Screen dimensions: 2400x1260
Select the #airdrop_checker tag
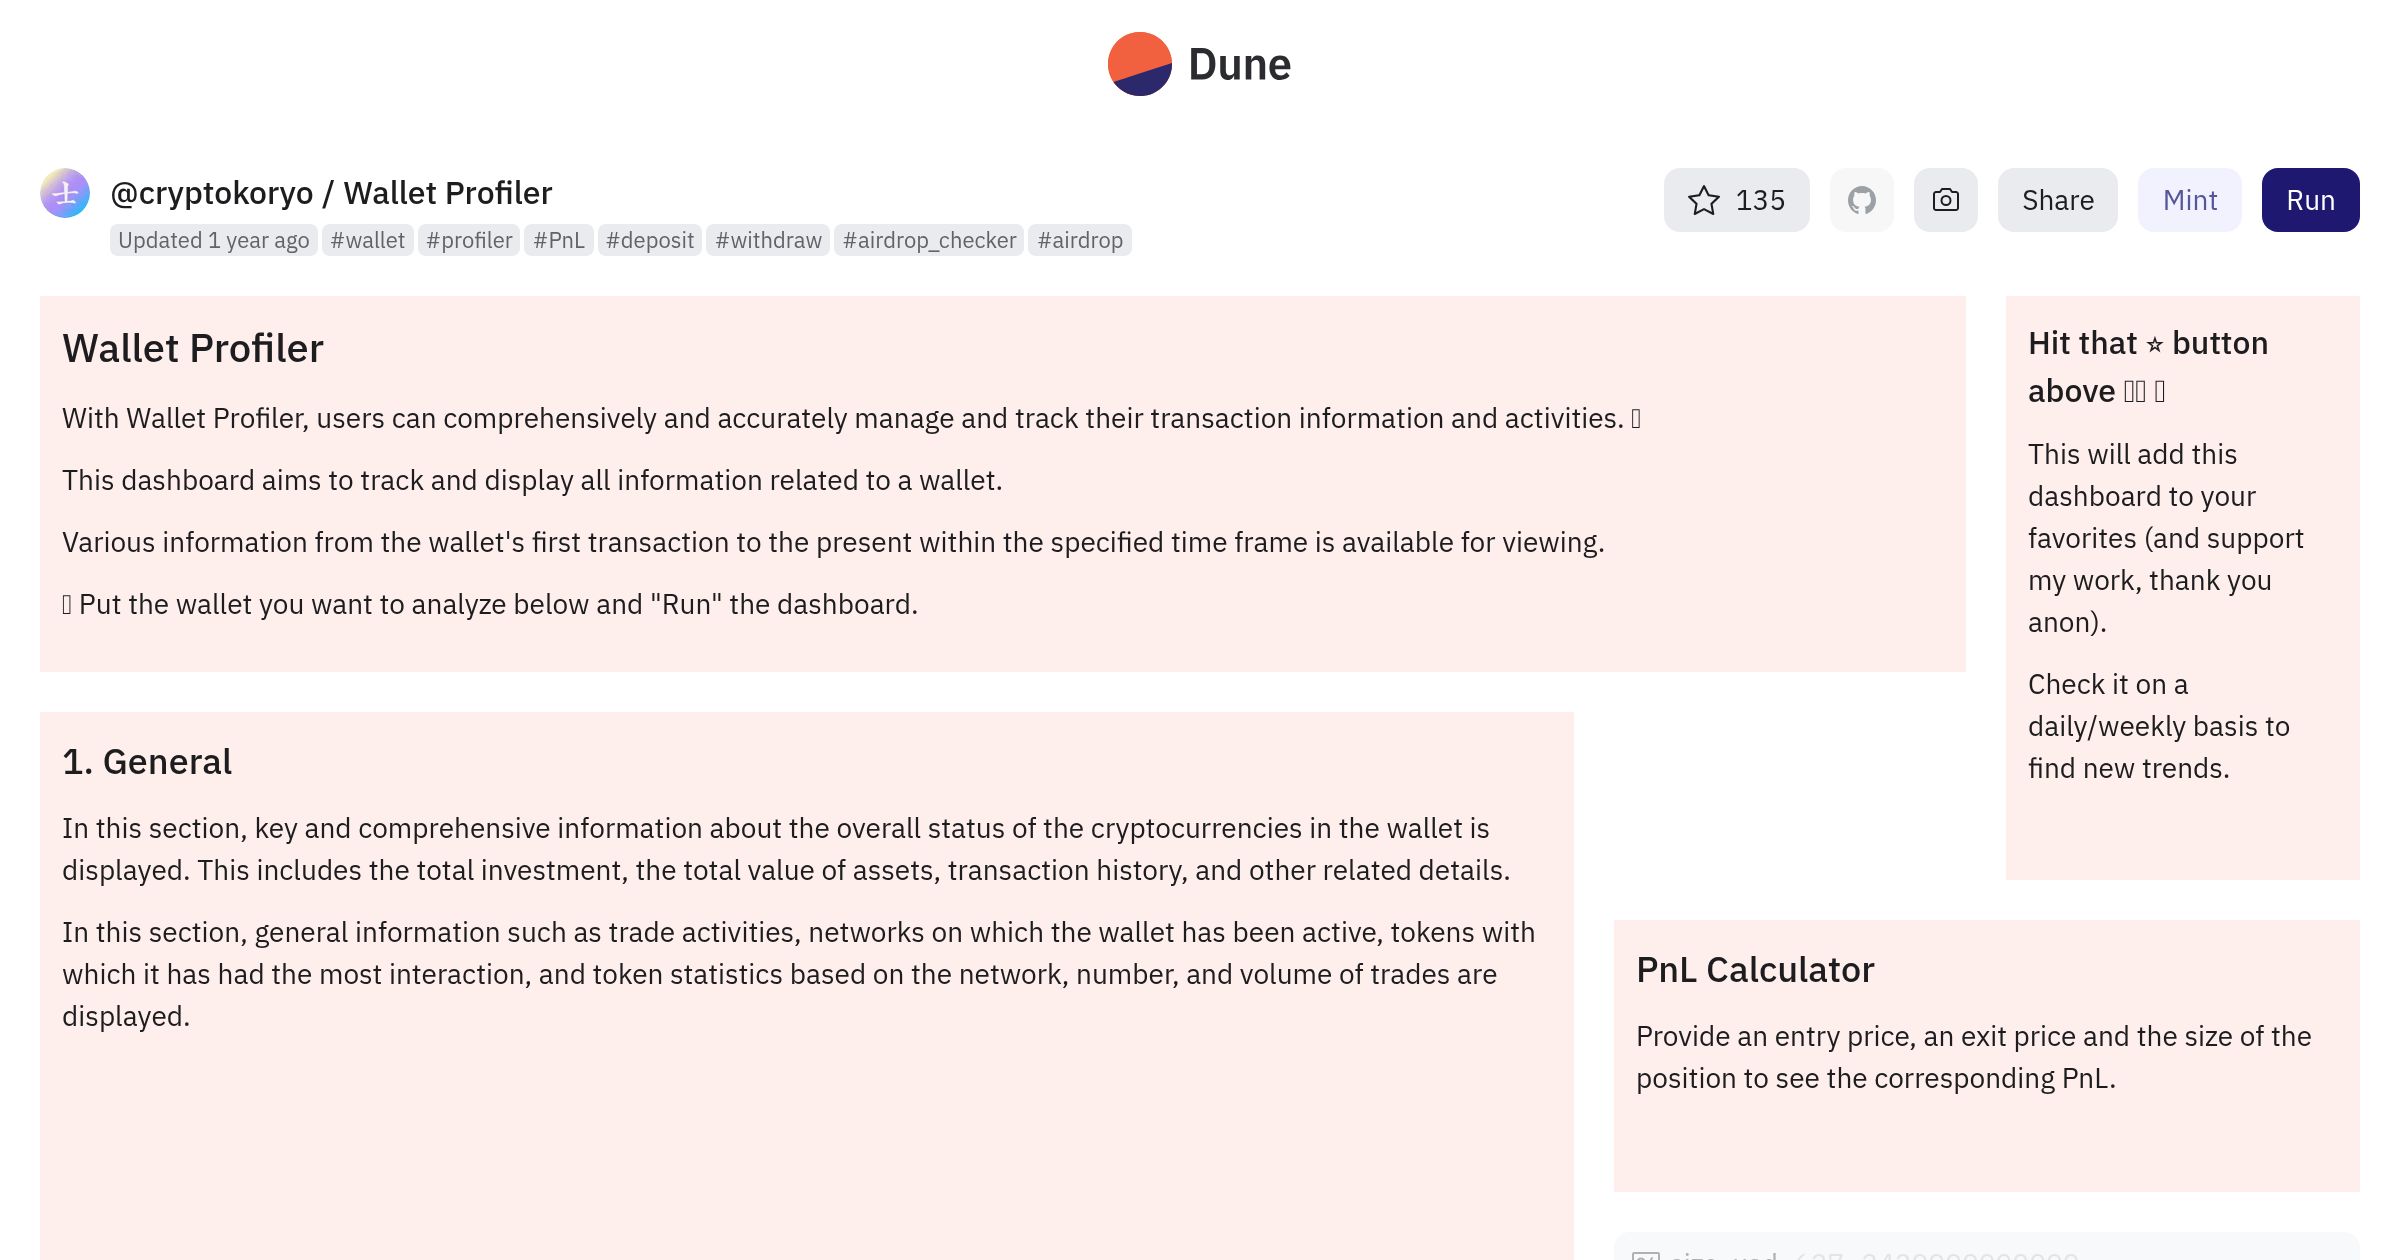(x=929, y=240)
